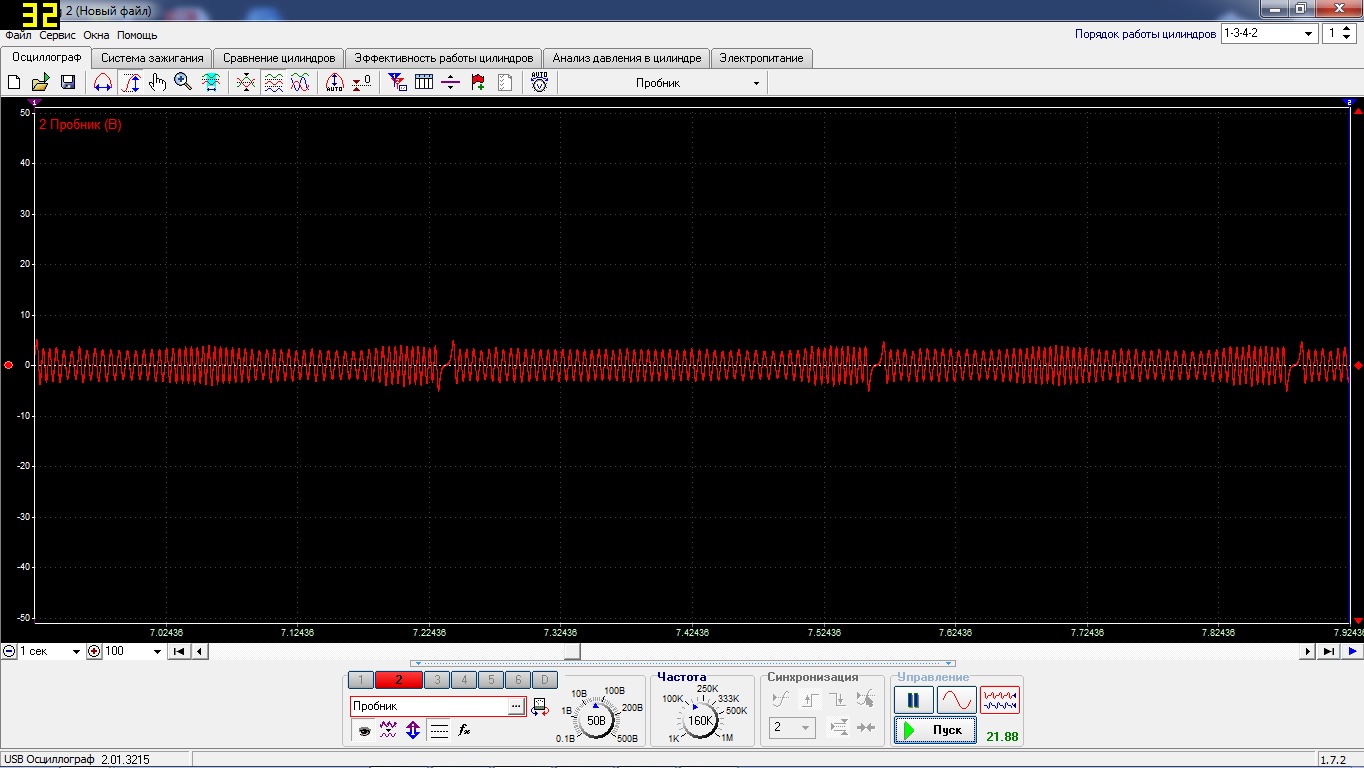1364x768 pixels.
Task: Click the cyan fit-waveform toolbar icon
Action: [211, 83]
